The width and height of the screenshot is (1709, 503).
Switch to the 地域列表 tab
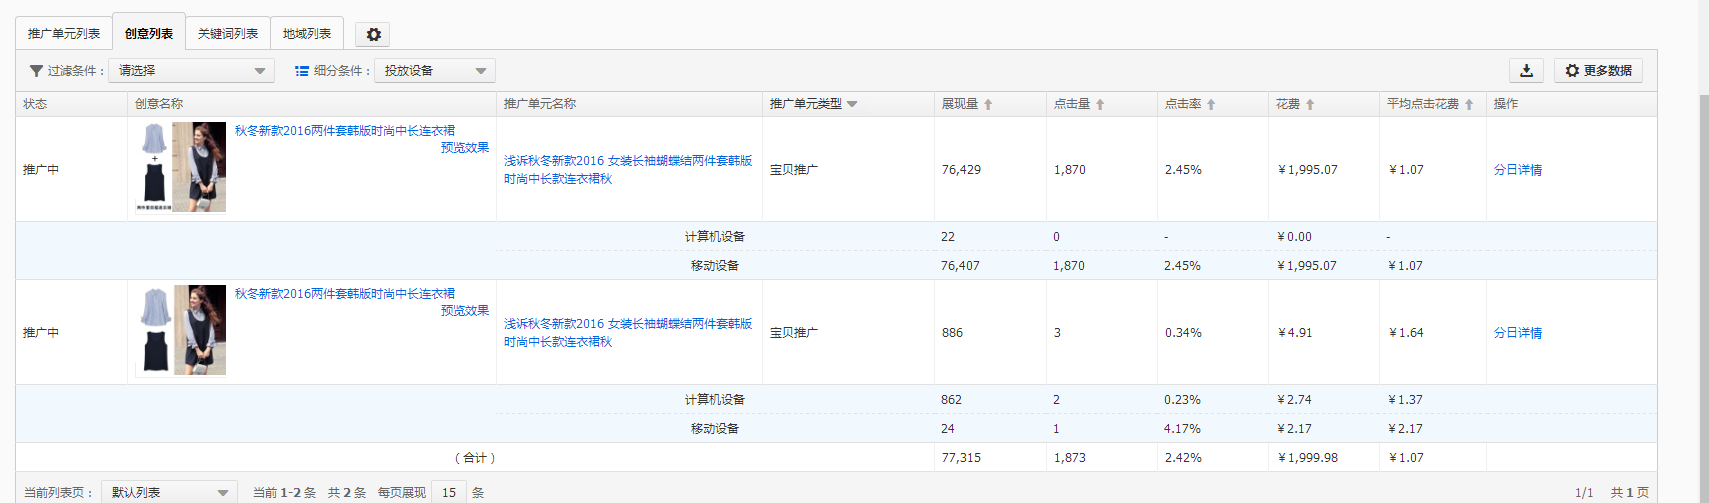[307, 34]
